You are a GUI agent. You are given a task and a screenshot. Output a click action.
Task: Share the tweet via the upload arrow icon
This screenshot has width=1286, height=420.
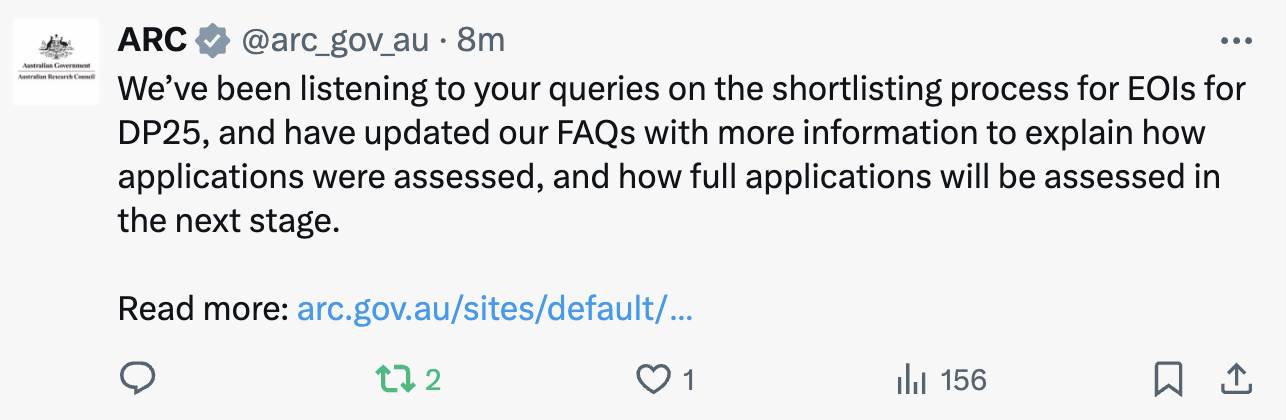[1235, 379]
